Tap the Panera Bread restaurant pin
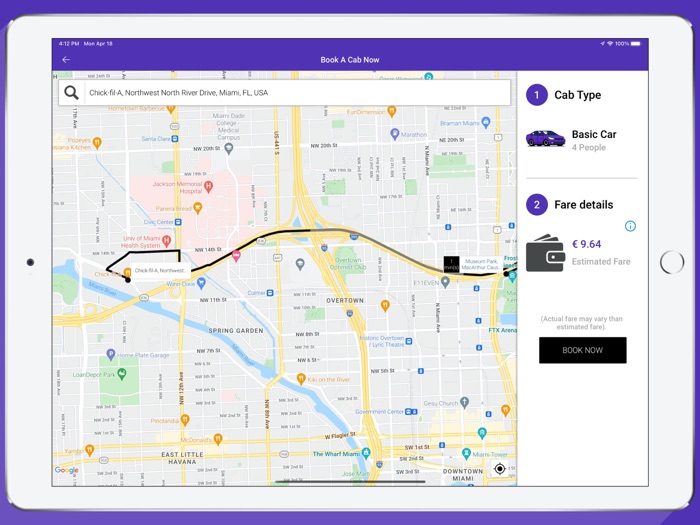700x525 pixels. (198, 208)
